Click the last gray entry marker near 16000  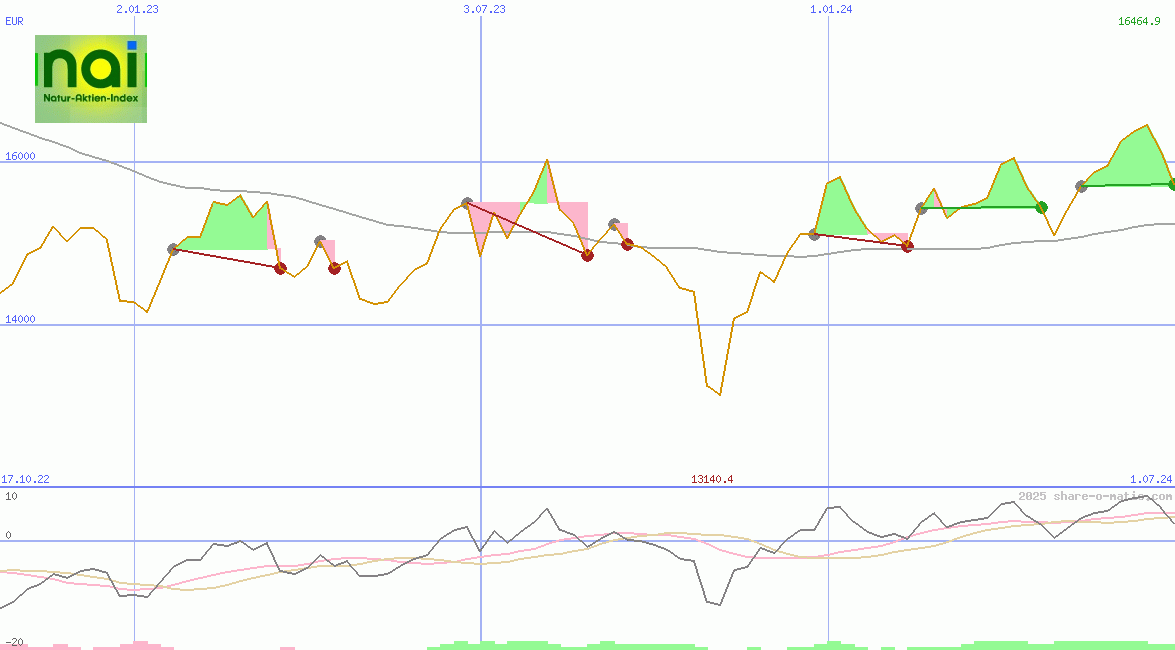tap(1081, 186)
